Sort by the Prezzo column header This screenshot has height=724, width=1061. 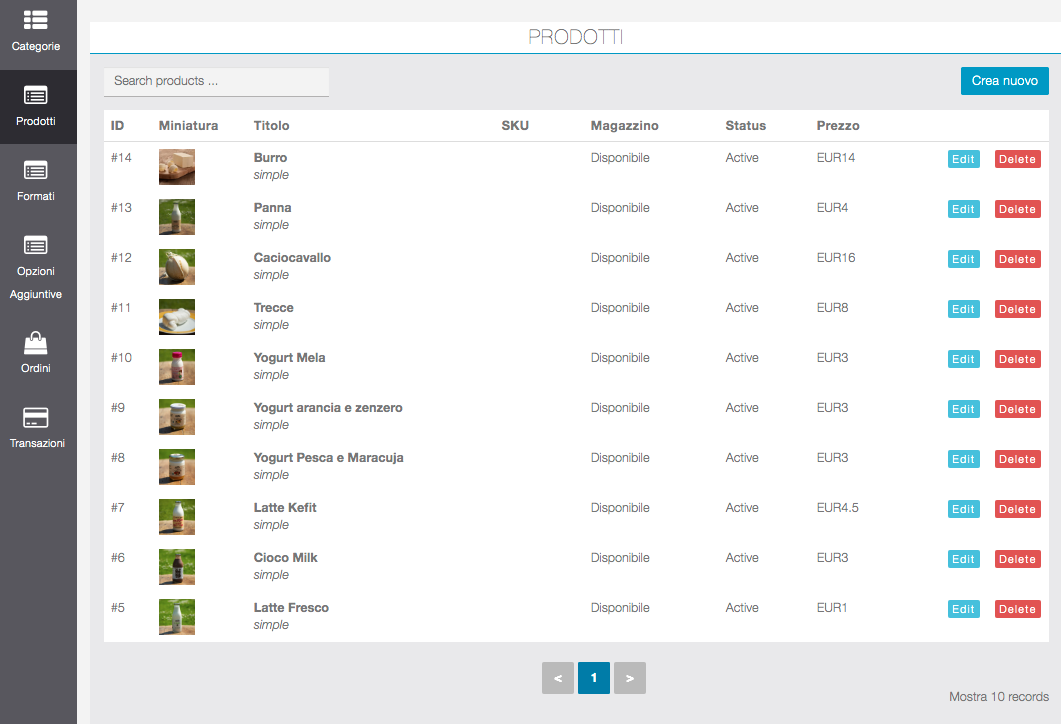pos(838,126)
